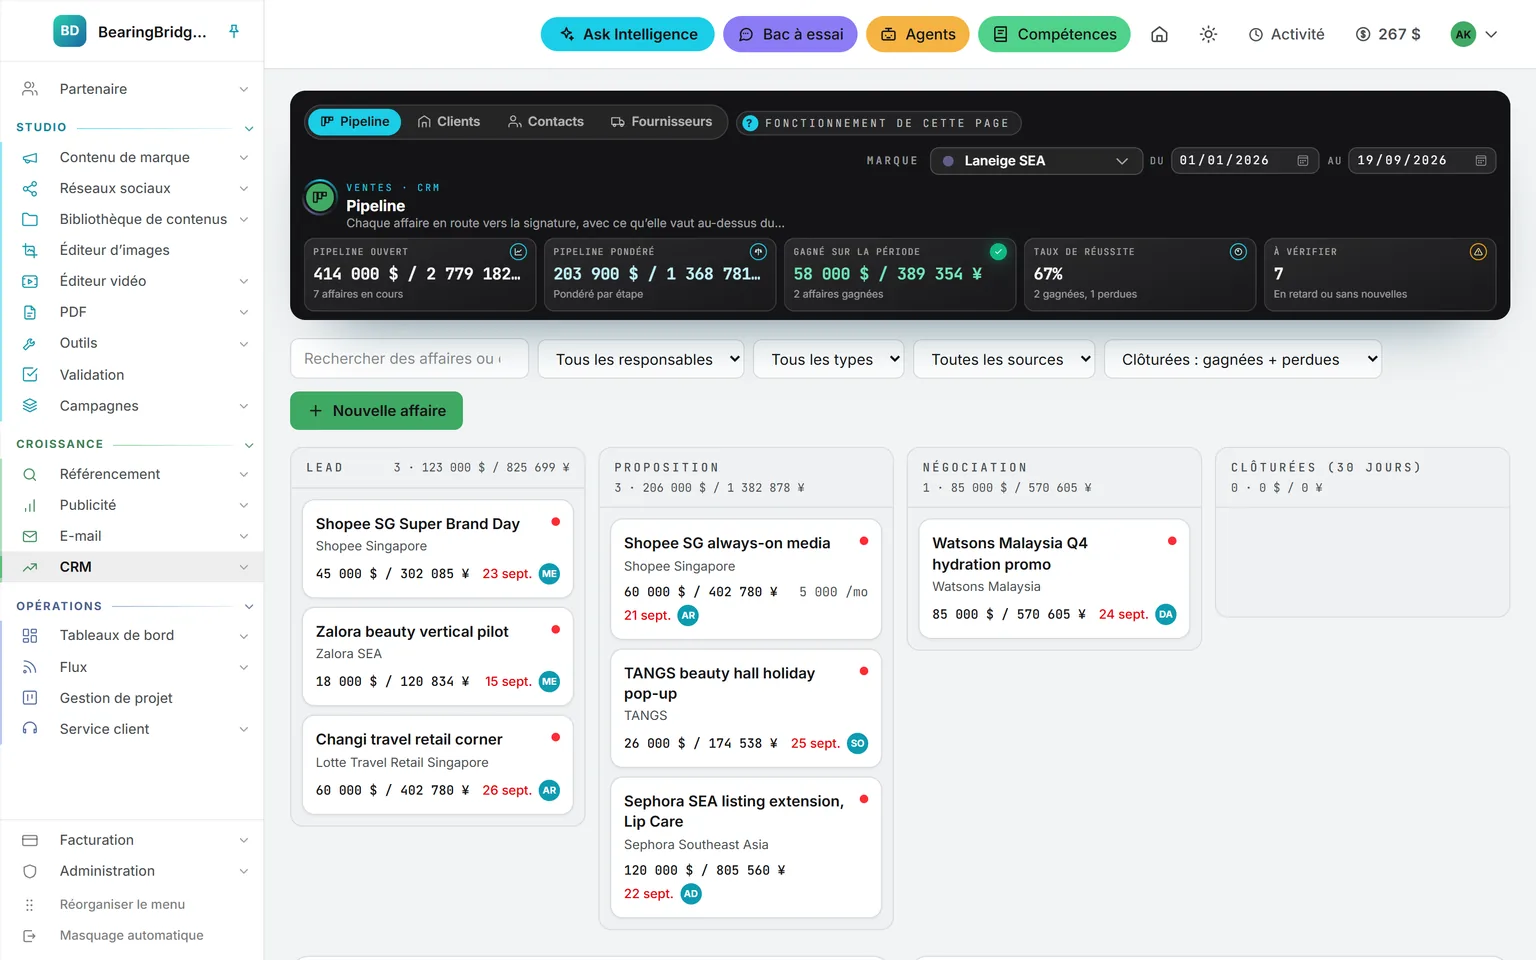
Task: Open the Agents section
Action: point(918,34)
